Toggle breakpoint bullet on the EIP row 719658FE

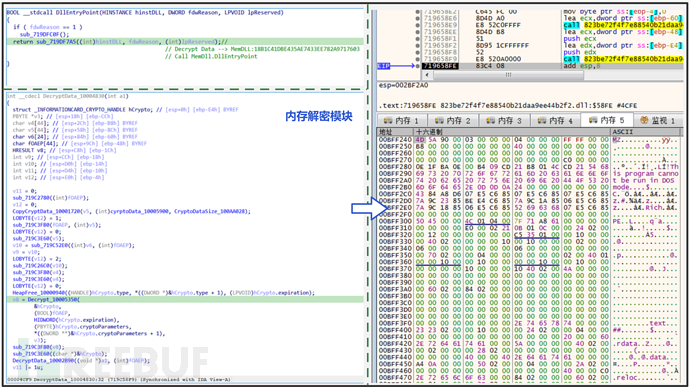(x=417, y=66)
